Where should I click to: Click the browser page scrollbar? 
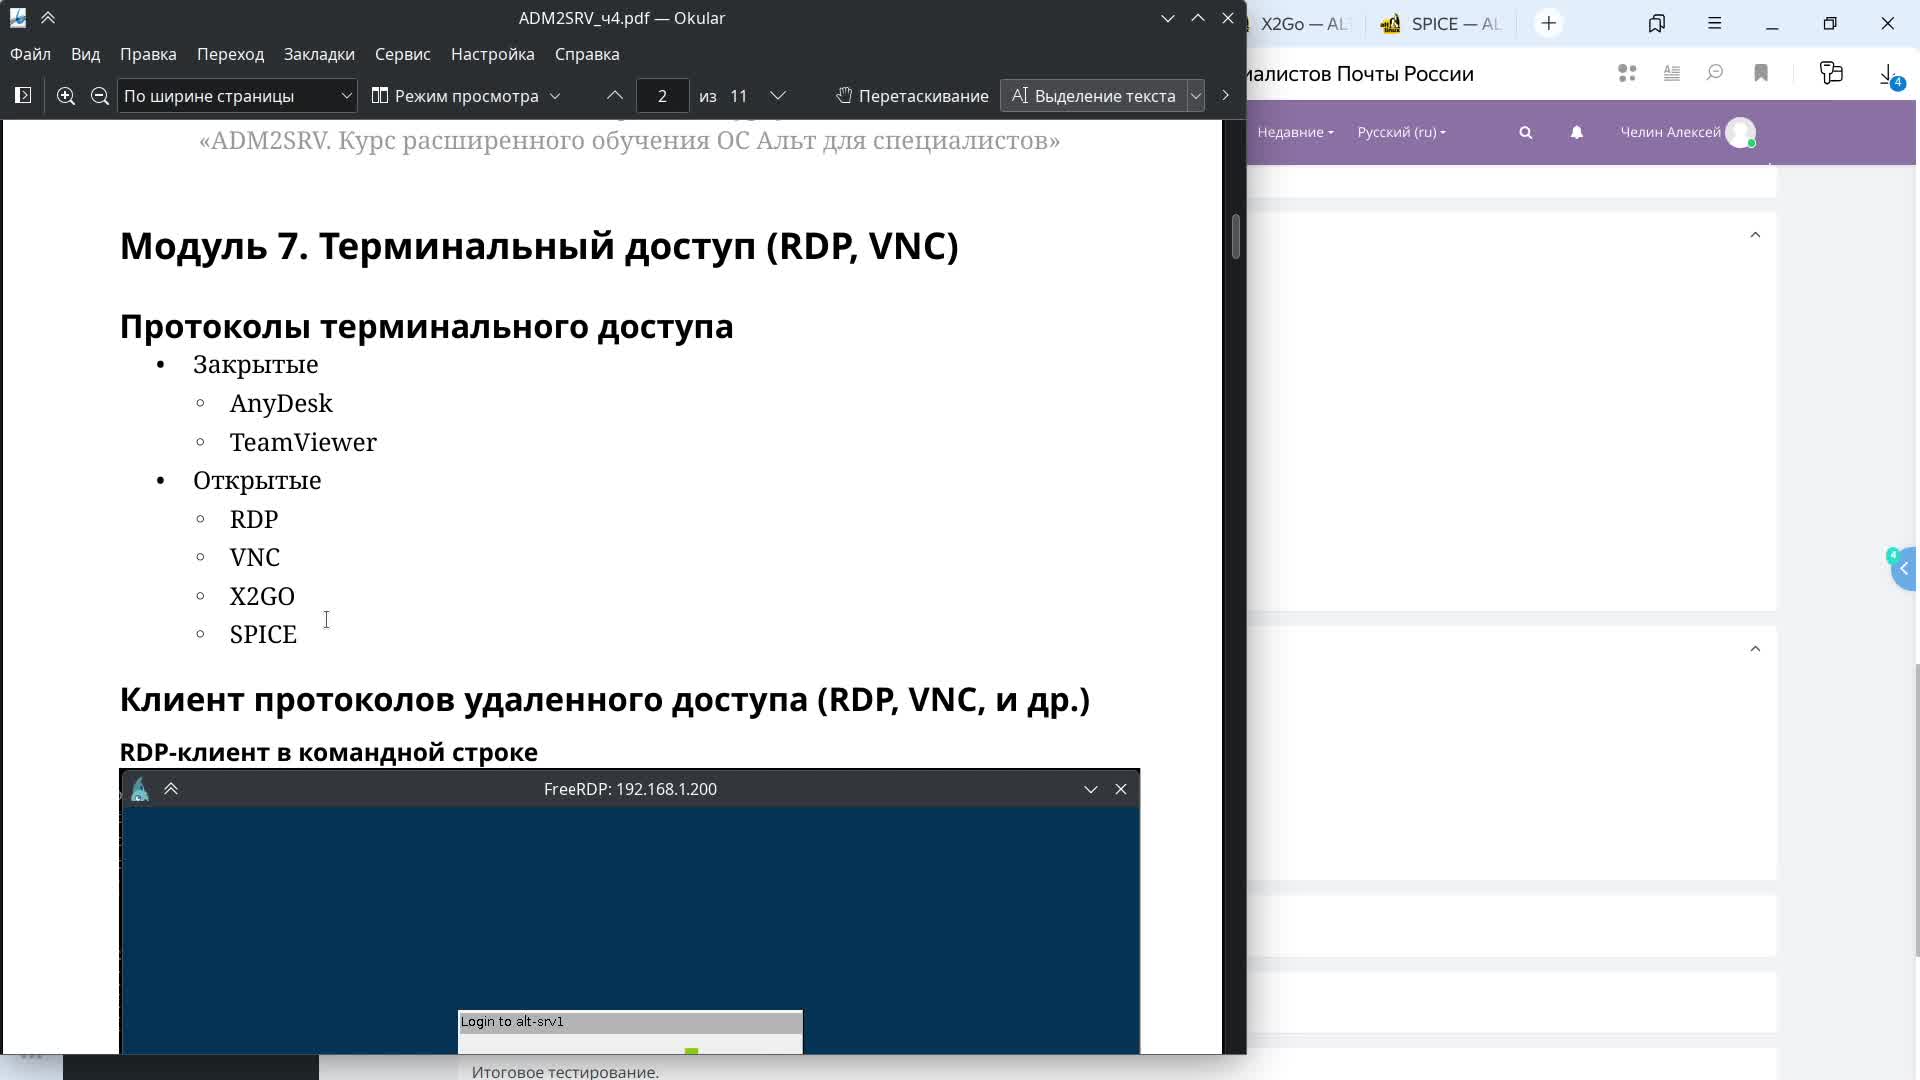pos(1916,810)
